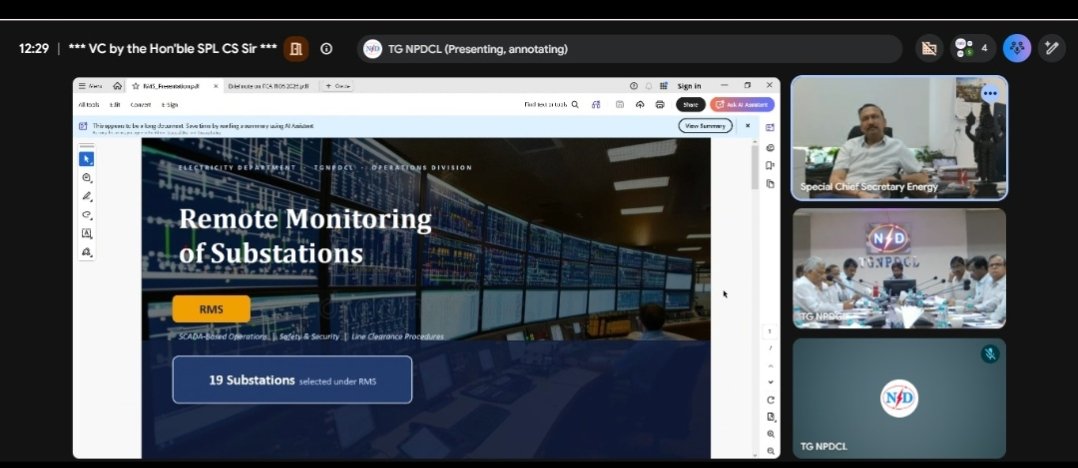Select Special Chief Secretary Energy video tile
The image size is (1078, 468).
(x=899, y=138)
